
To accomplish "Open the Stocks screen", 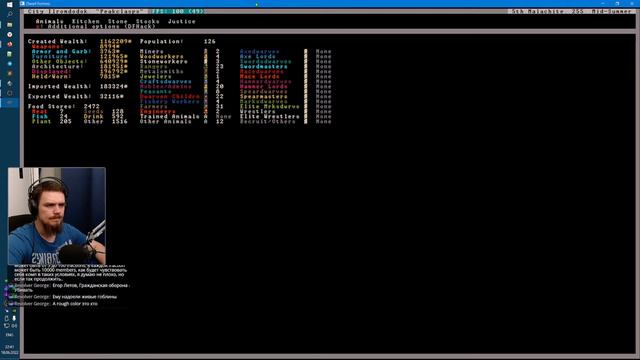I will 147,21.
